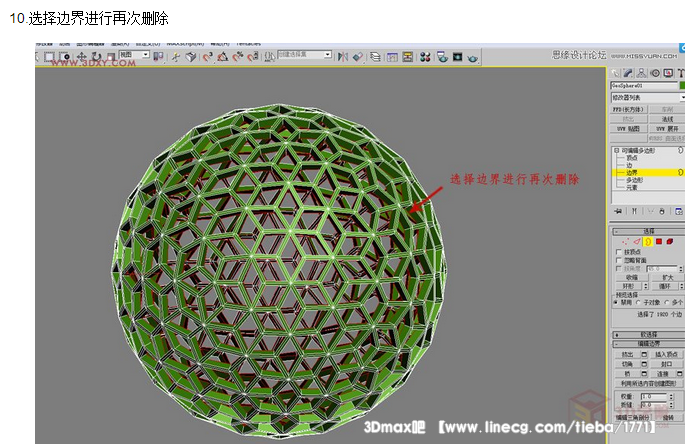685x444 pixels.
Task: Collapse the 可编辑多边形 stack tree node
Action: [616, 150]
